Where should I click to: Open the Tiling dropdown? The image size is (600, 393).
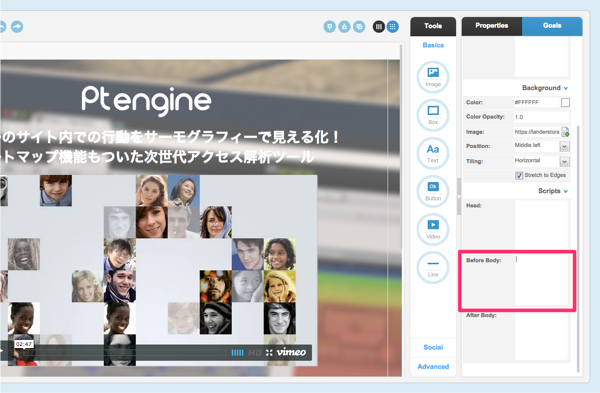pyautogui.click(x=564, y=161)
